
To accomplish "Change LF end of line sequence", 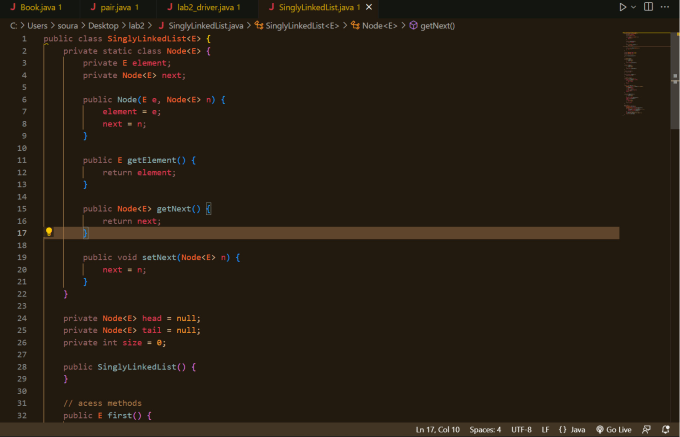I will (x=545, y=430).
